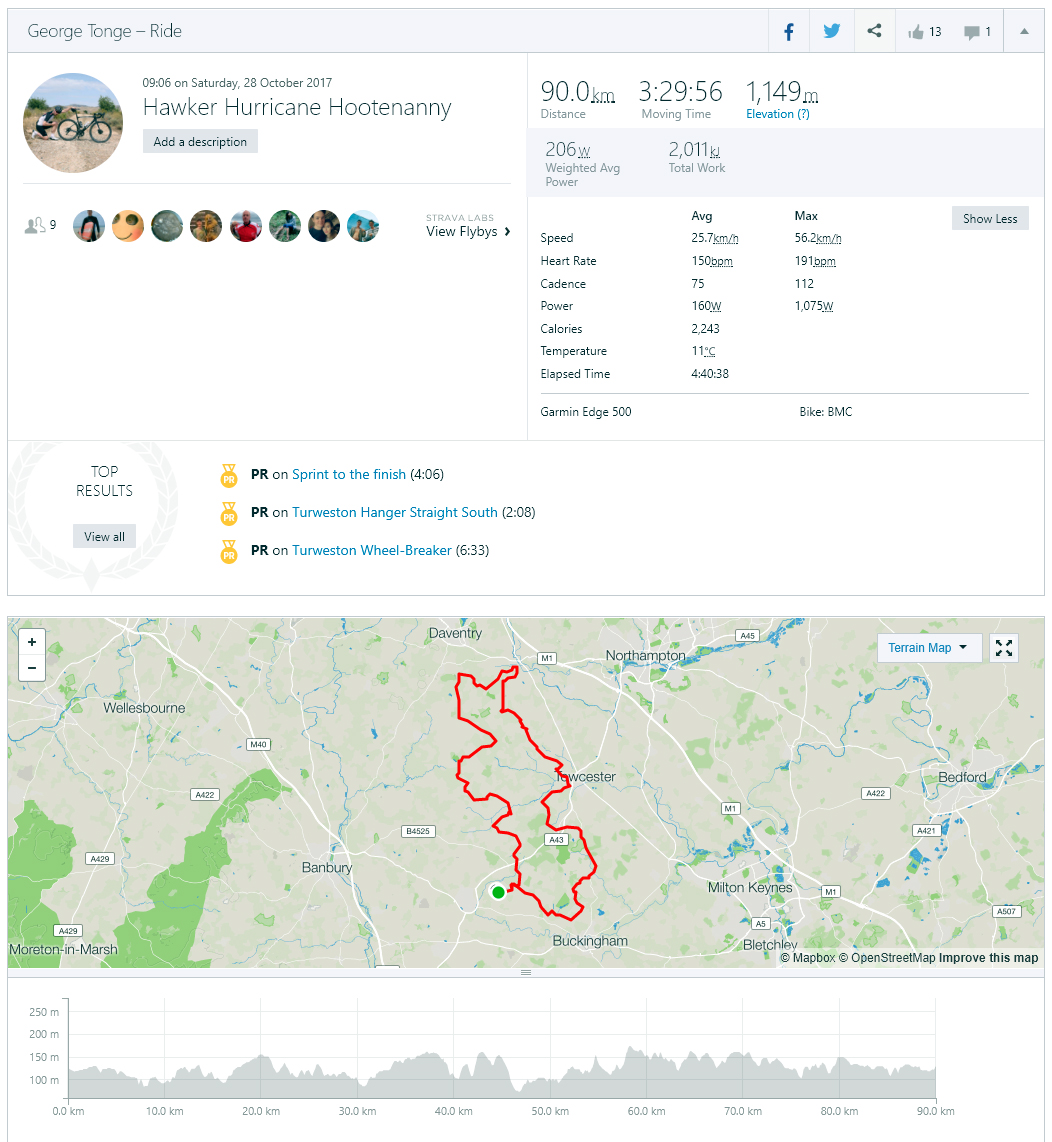Image resolution: width=1052 pixels, height=1142 pixels.
Task: Share the ride on Facebook
Action: 789,31
